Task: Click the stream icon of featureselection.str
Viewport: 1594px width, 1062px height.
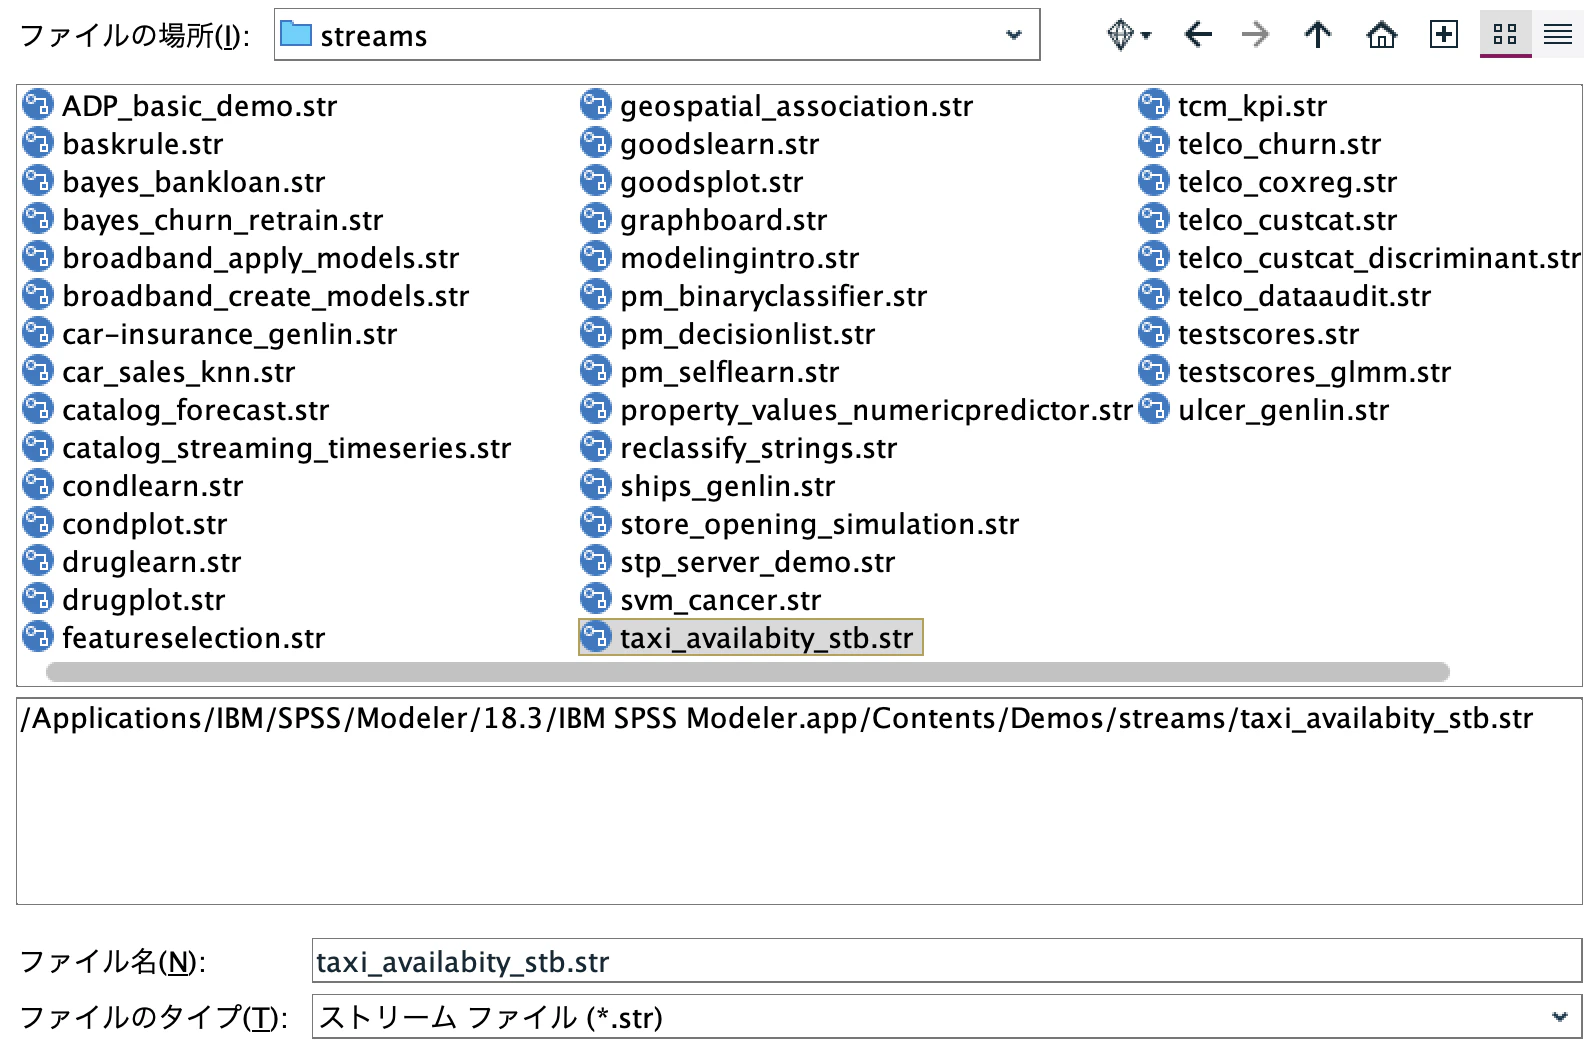Action: pos(38,637)
